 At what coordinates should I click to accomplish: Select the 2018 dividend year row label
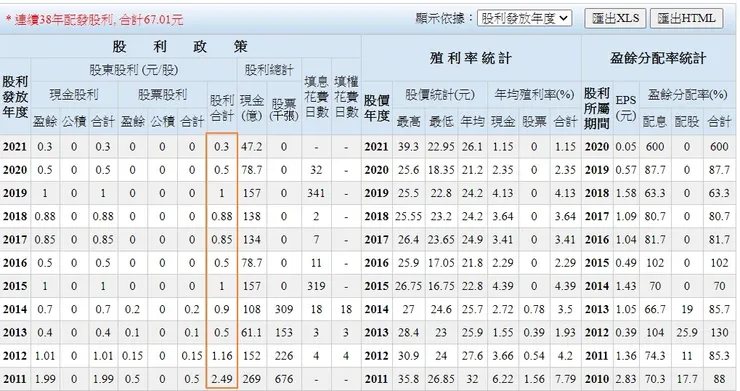coord(15,216)
